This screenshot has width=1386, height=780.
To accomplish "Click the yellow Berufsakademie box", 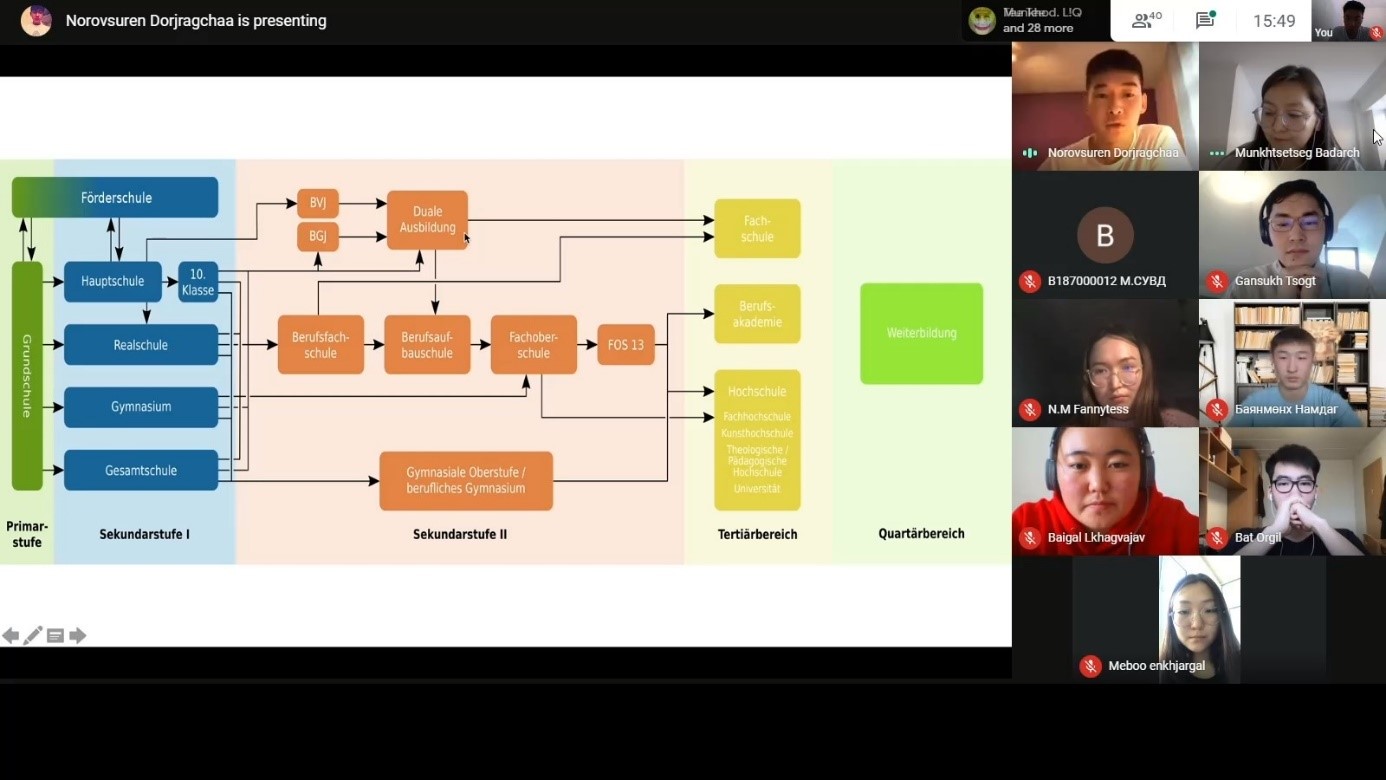I will [757, 314].
